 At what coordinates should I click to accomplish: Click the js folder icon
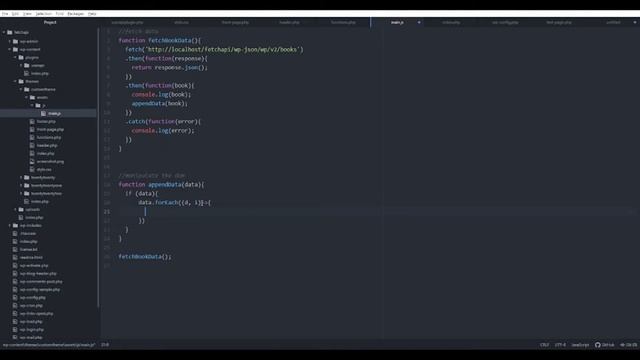38,105
